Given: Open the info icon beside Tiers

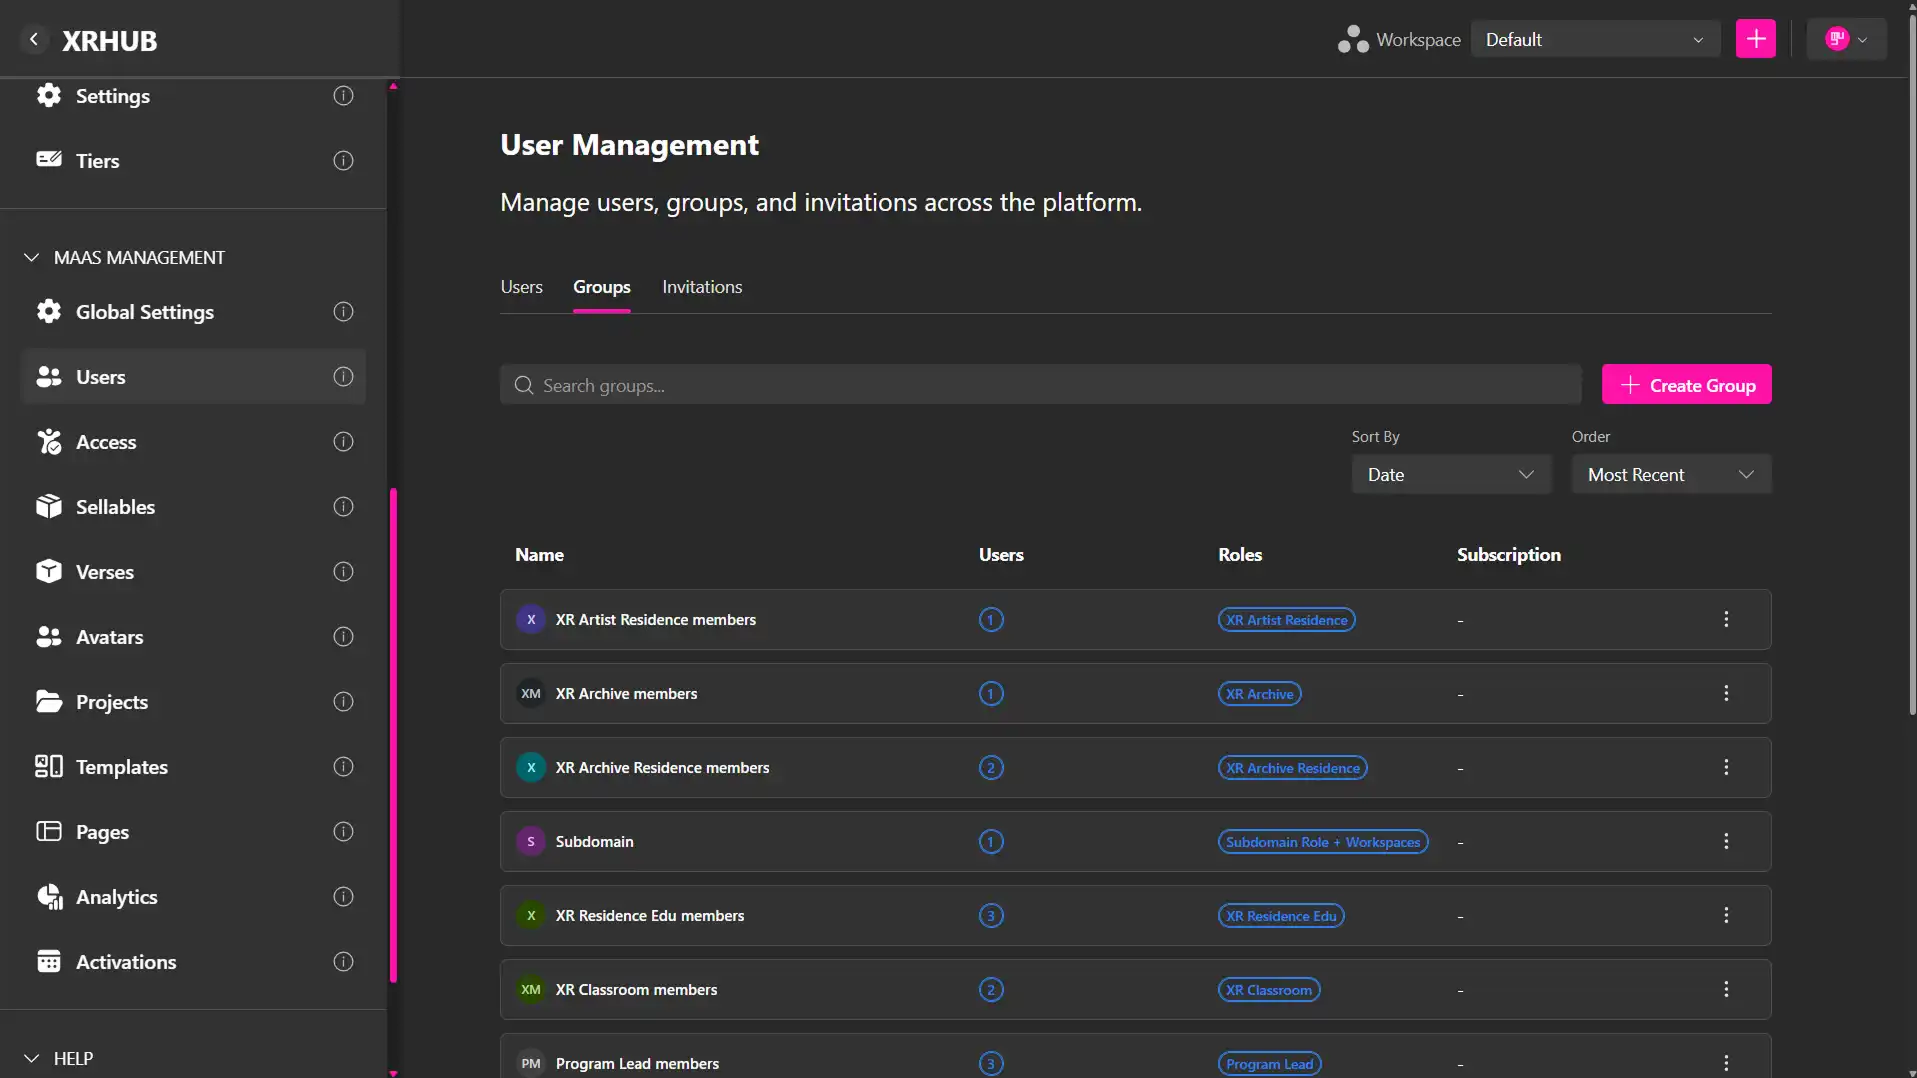Looking at the screenshot, I should 343,161.
